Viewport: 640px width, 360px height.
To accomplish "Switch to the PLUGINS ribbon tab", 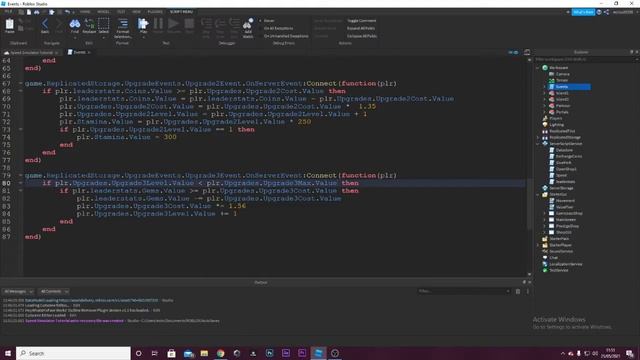I will 155,12.
